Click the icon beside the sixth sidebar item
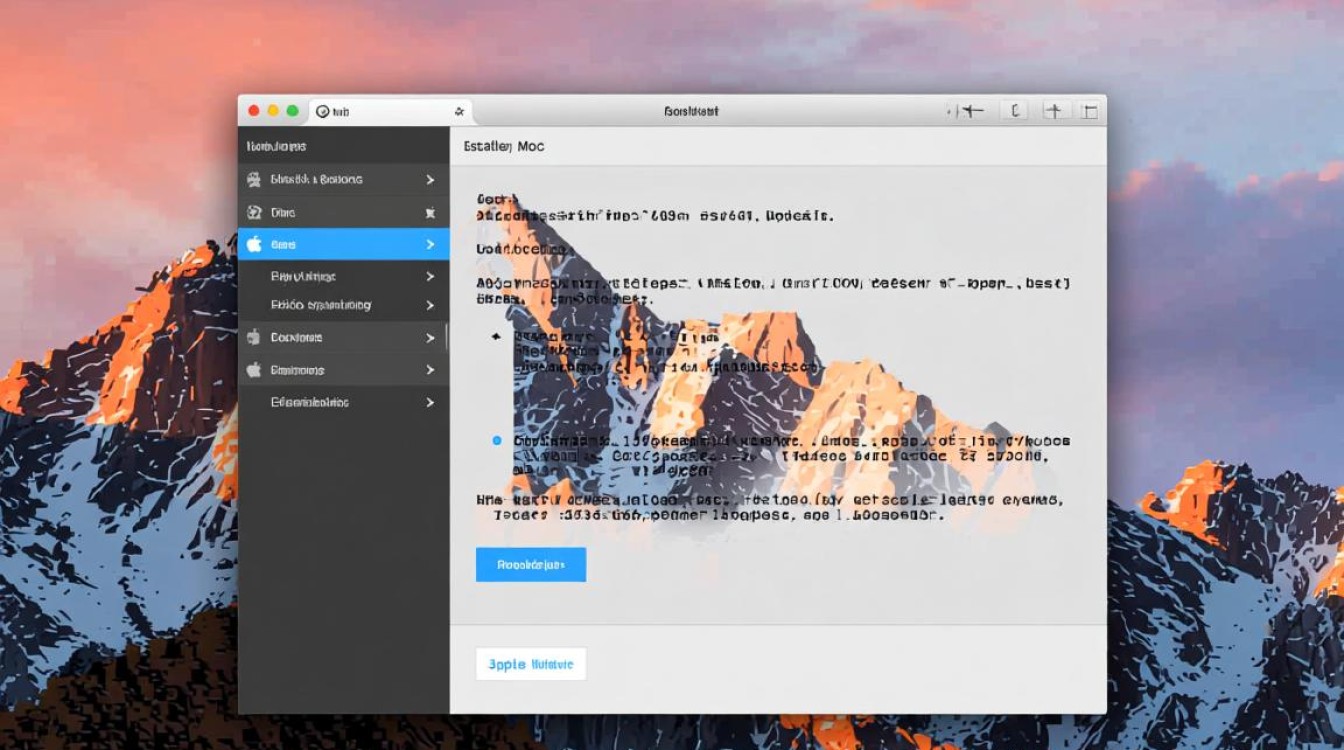Screen dimensions: 1344x750 (254, 338)
